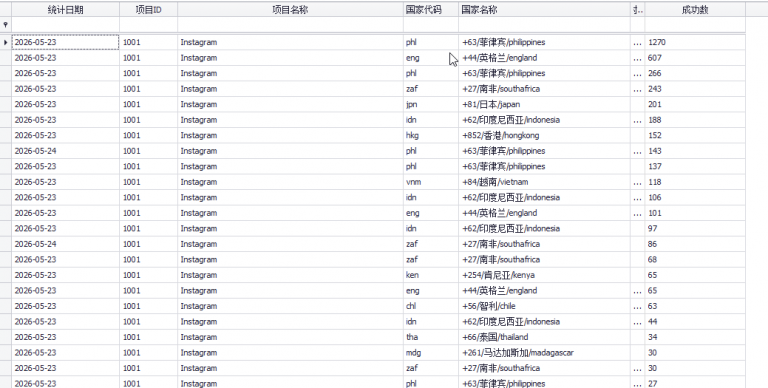The height and width of the screenshot is (388, 768).
Task: Select the success count cell 201
Action: 695,104
